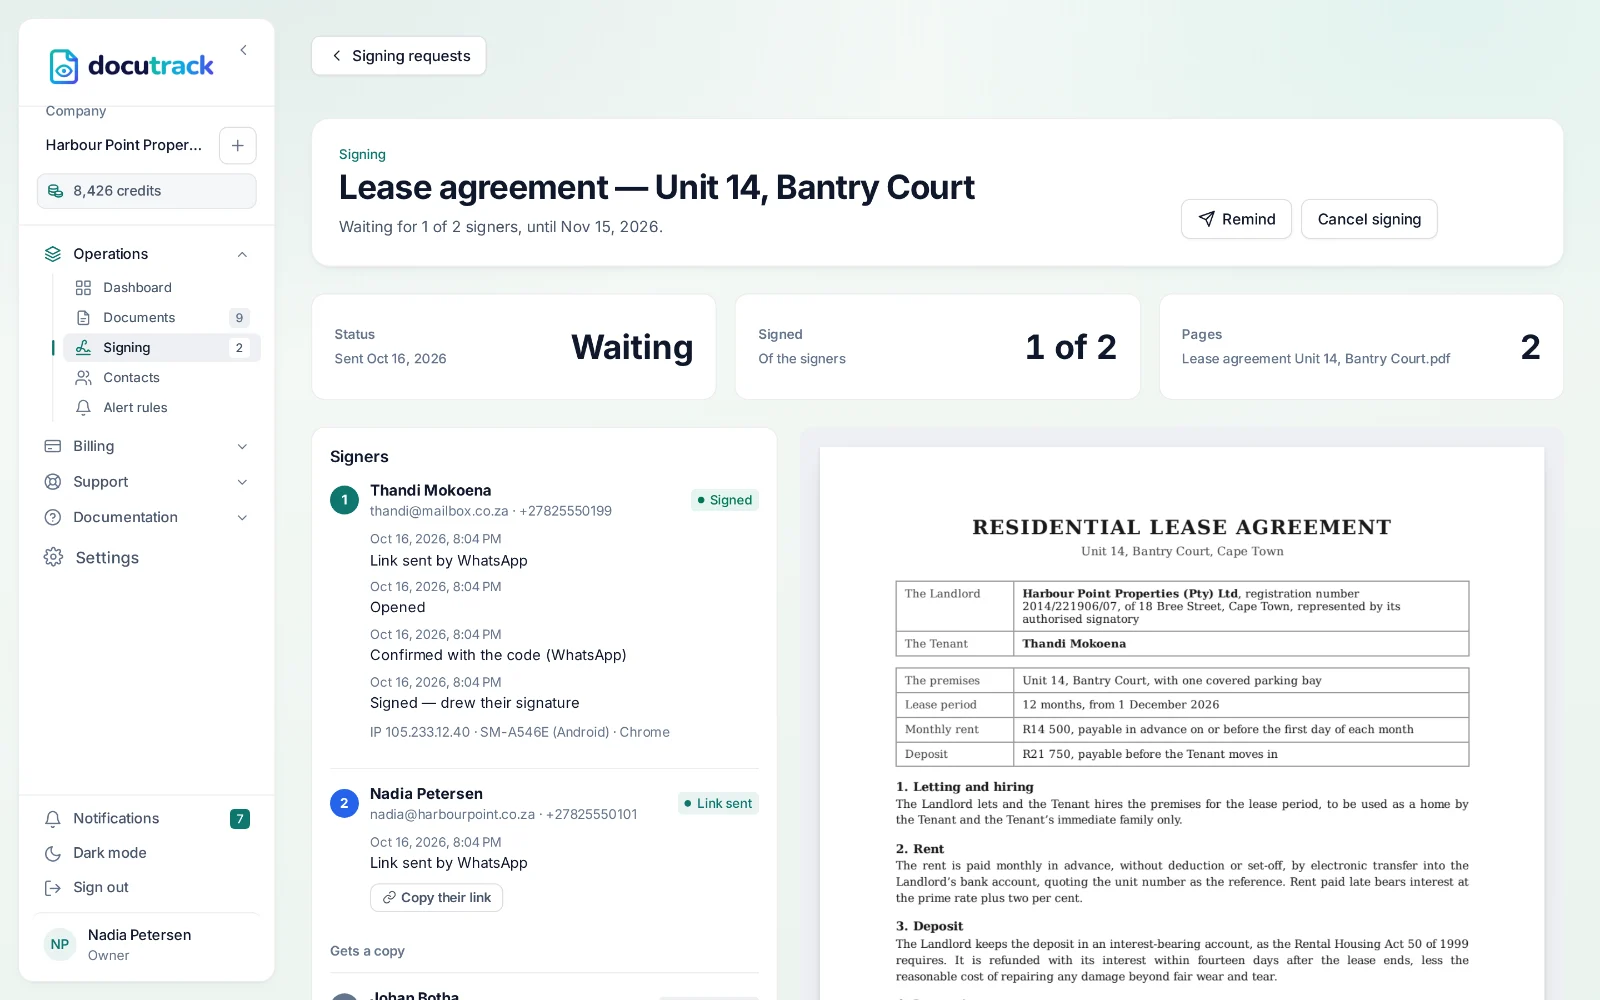Viewport: 1600px width, 1000px height.
Task: Click the Waiting status value
Action: coord(632,347)
